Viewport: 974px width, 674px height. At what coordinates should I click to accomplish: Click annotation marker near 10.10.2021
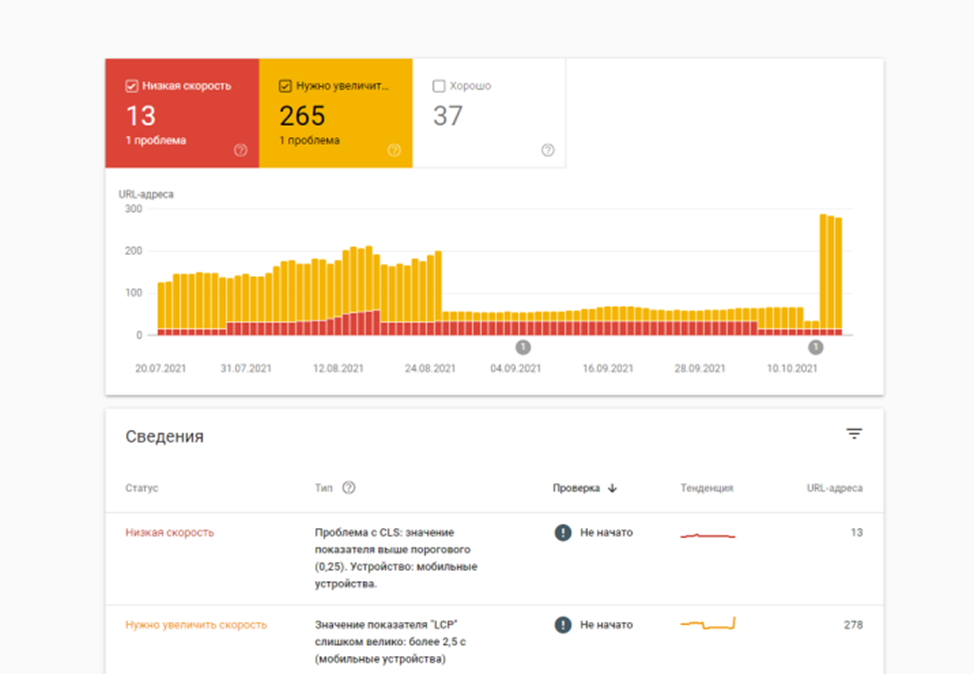(816, 347)
